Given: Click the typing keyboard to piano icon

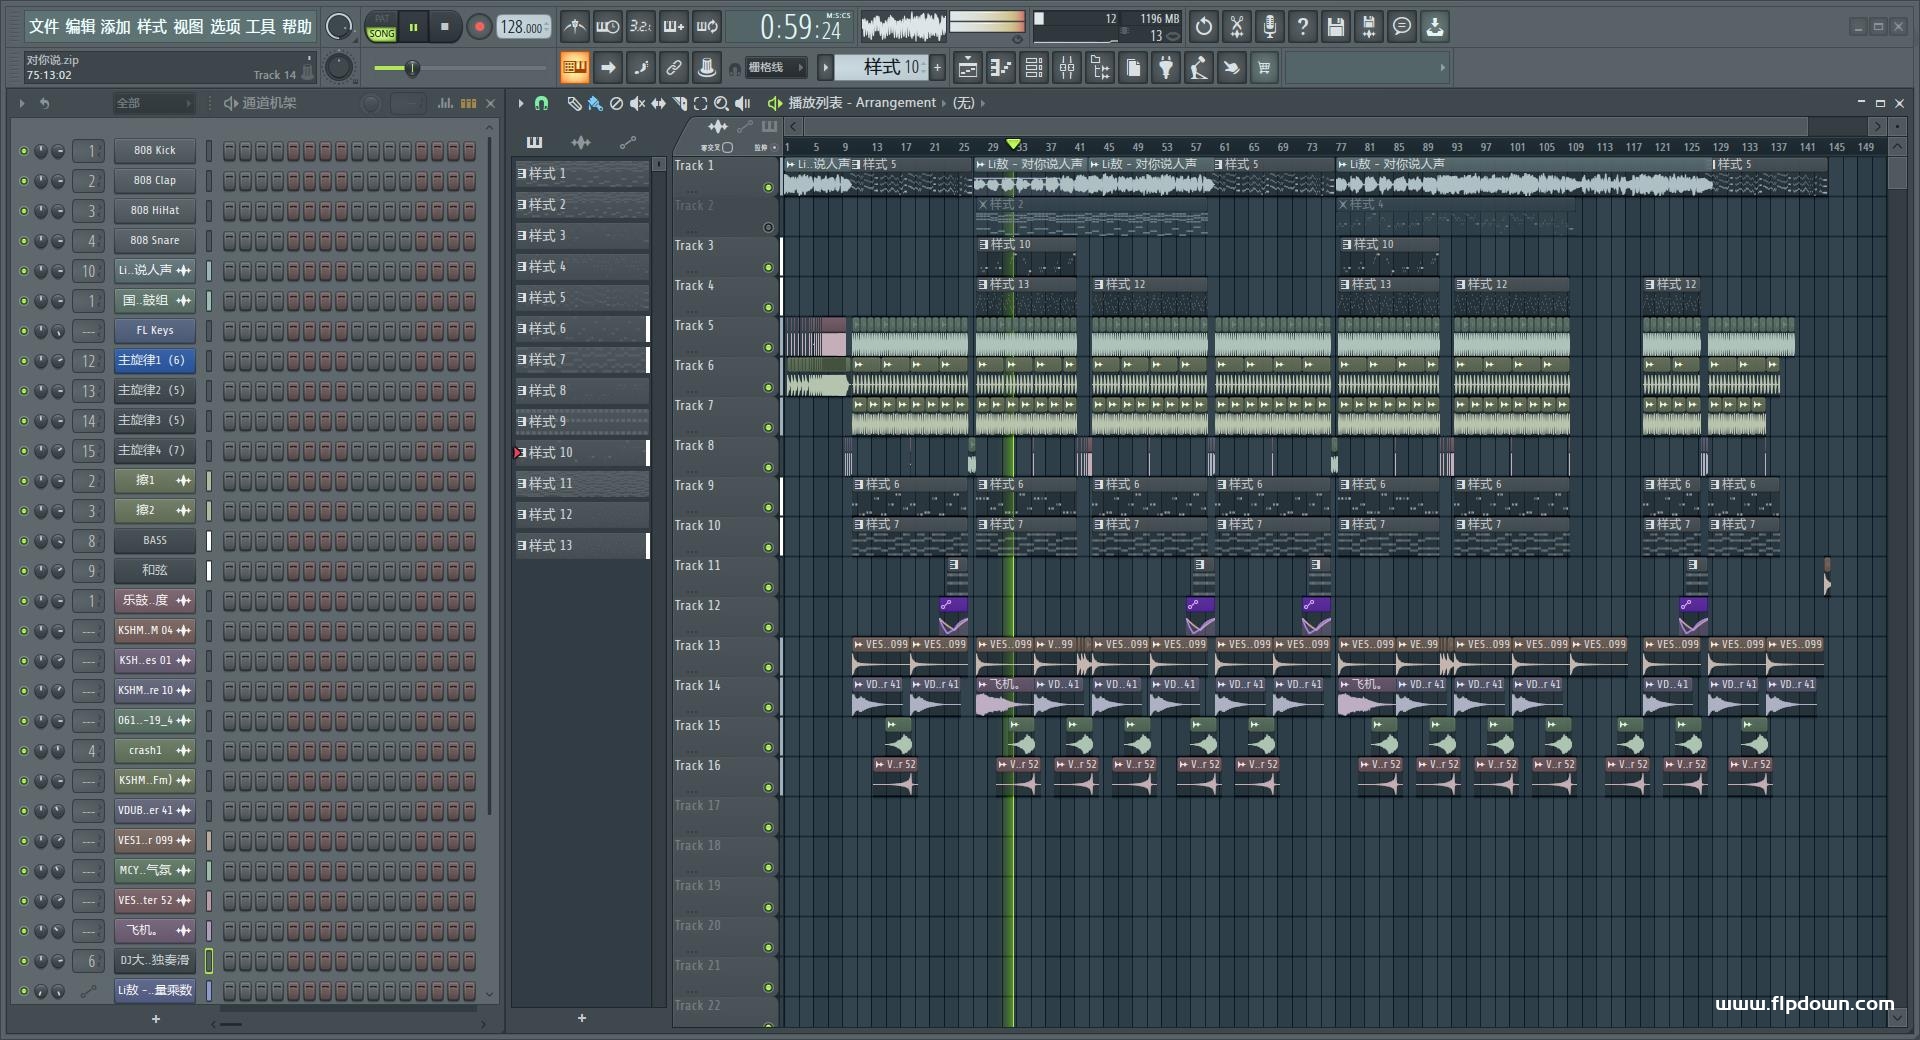Looking at the screenshot, I should [x=574, y=68].
